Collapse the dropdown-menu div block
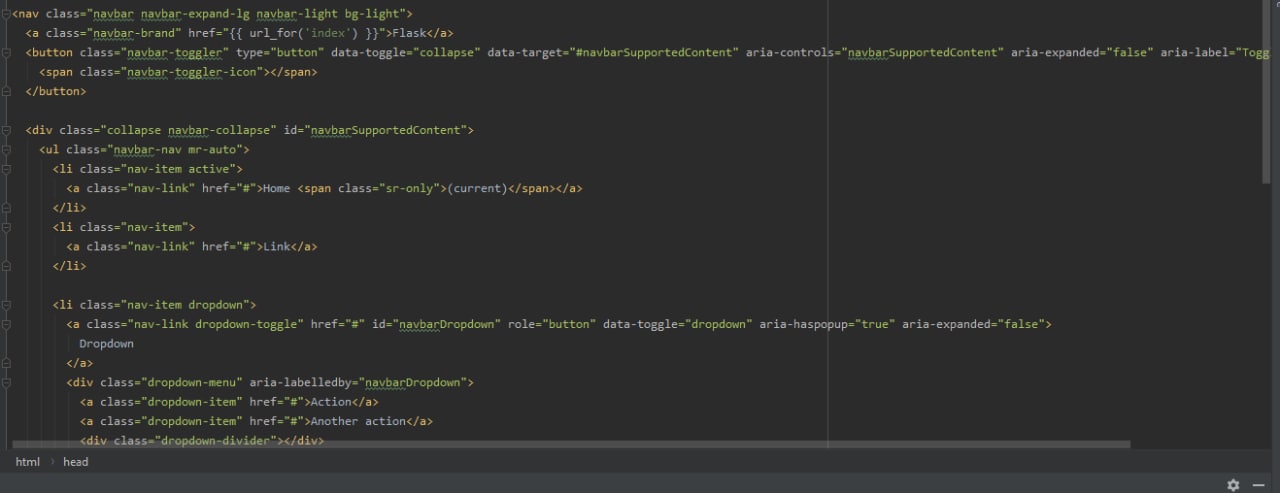This screenshot has width=1280, height=493. [6, 382]
